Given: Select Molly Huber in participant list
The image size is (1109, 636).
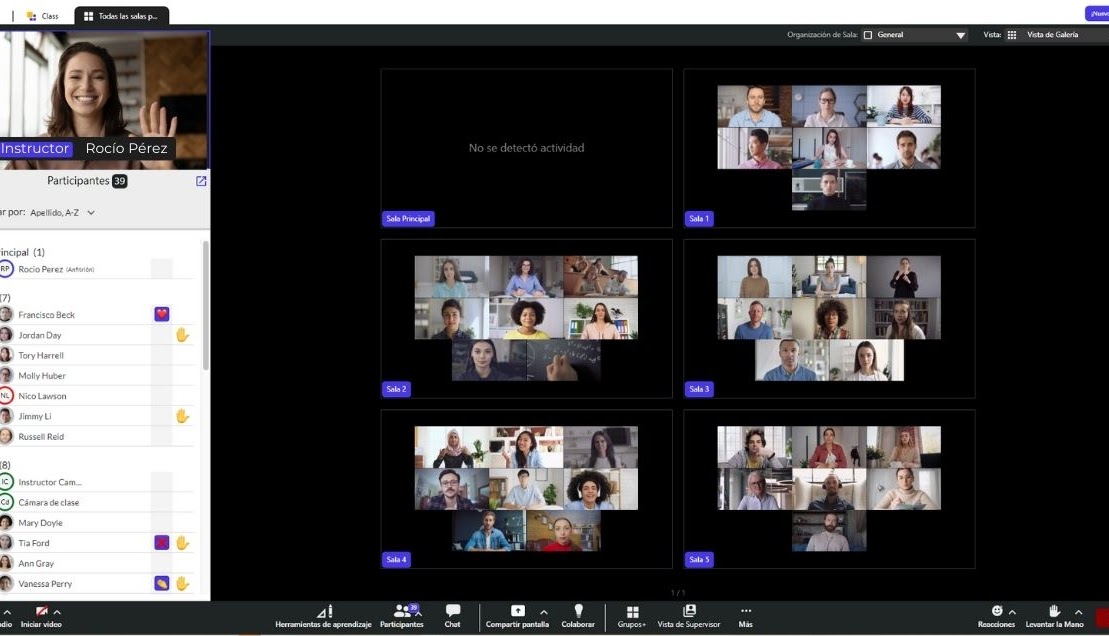Looking at the screenshot, I should pos(42,376).
